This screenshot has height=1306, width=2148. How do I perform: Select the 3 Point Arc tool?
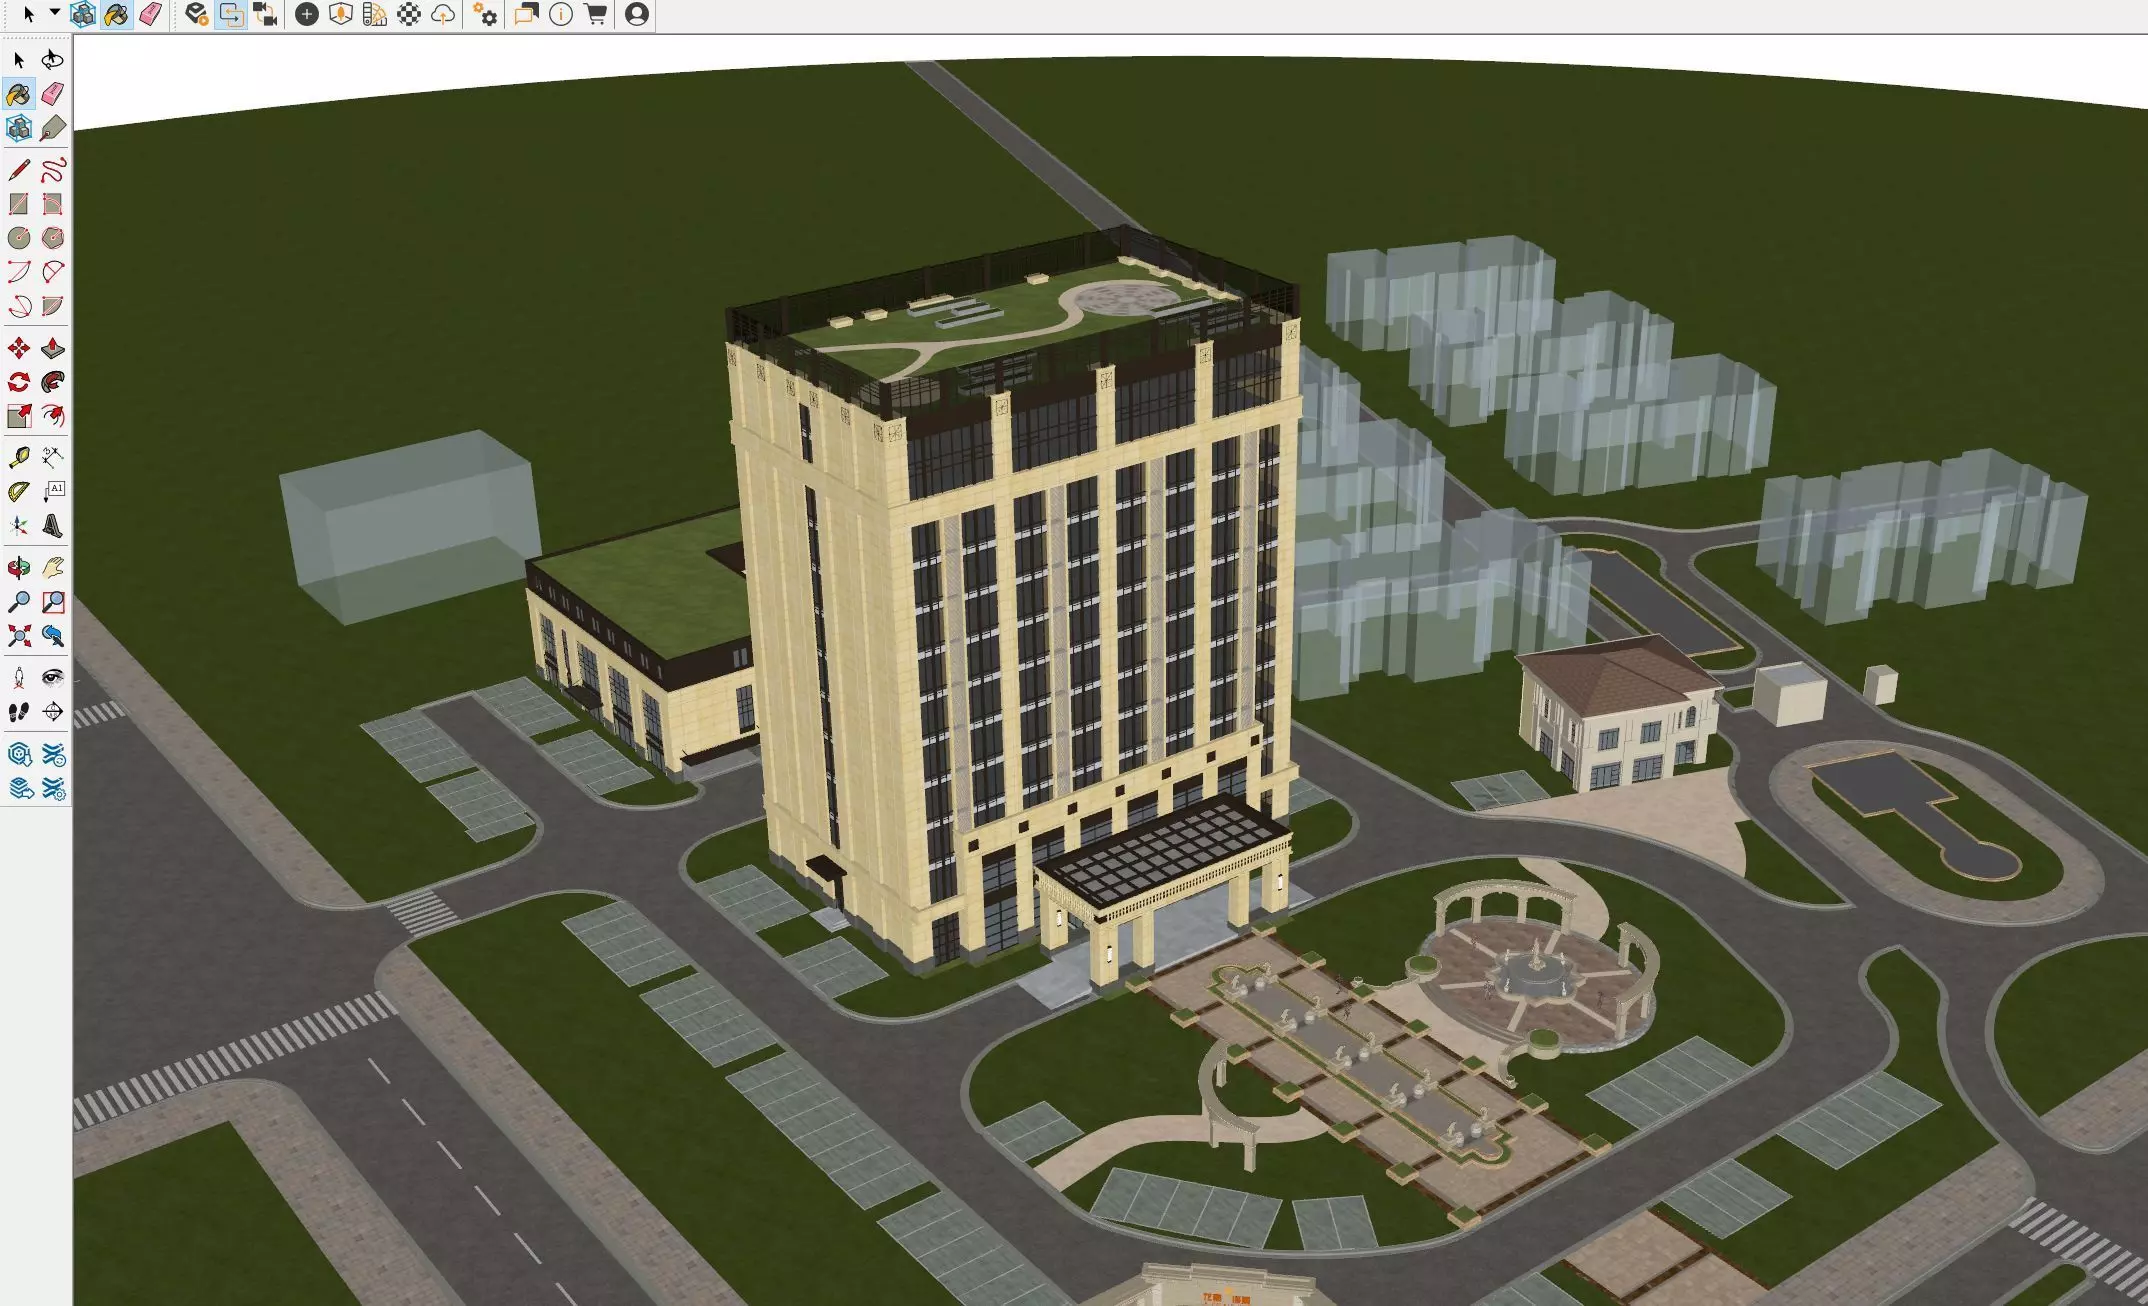(19, 306)
